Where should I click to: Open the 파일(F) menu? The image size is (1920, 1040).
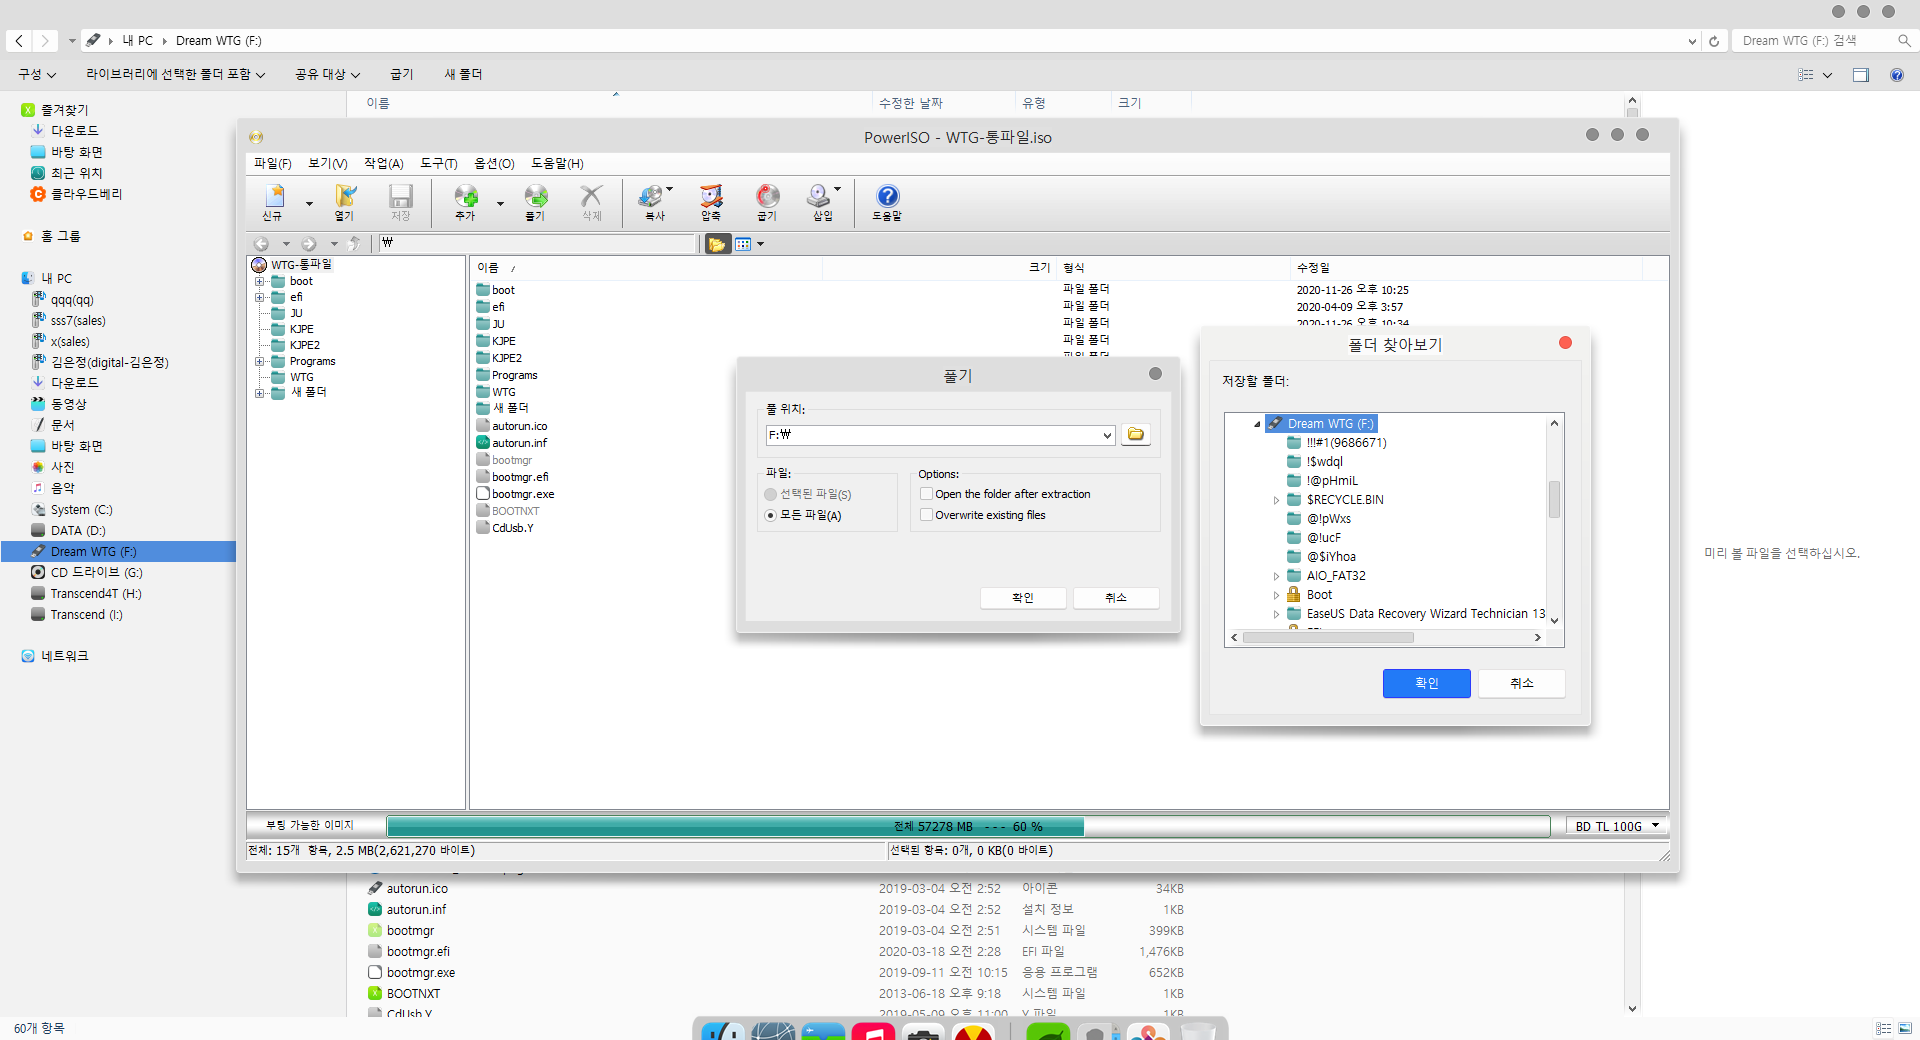(272, 164)
